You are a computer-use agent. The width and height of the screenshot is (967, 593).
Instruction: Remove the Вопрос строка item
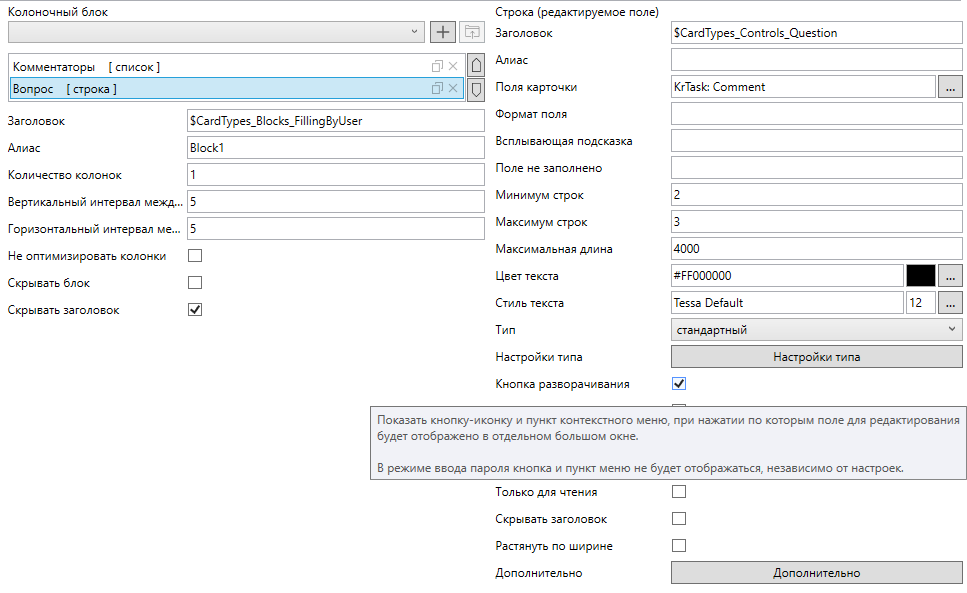pyautogui.click(x=453, y=88)
